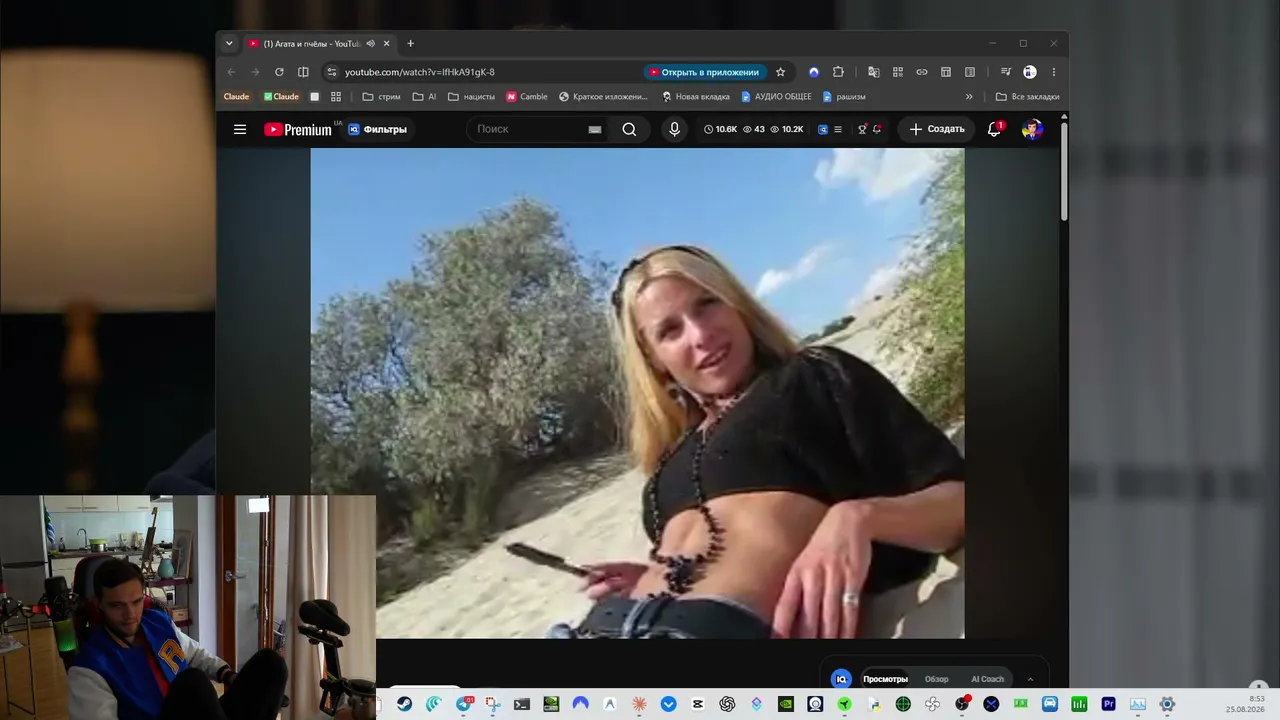Viewport: 1280px width, 720px height.
Task: Open the AI bookmarks folder
Action: 424,97
